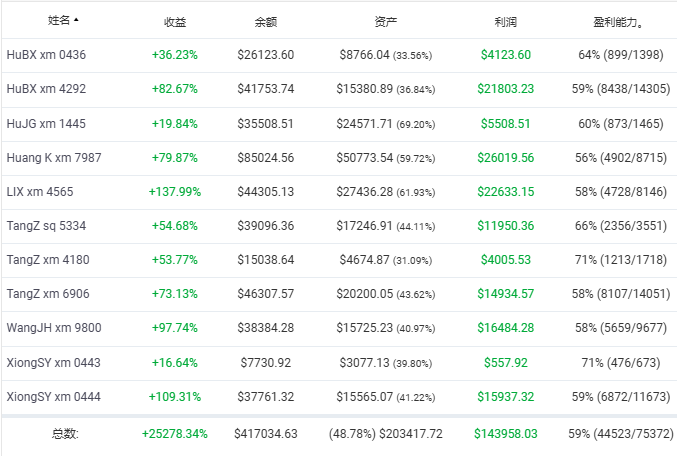Sort table by 盈利能力 column header
Screen dimensions: 677x456
[617, 22]
